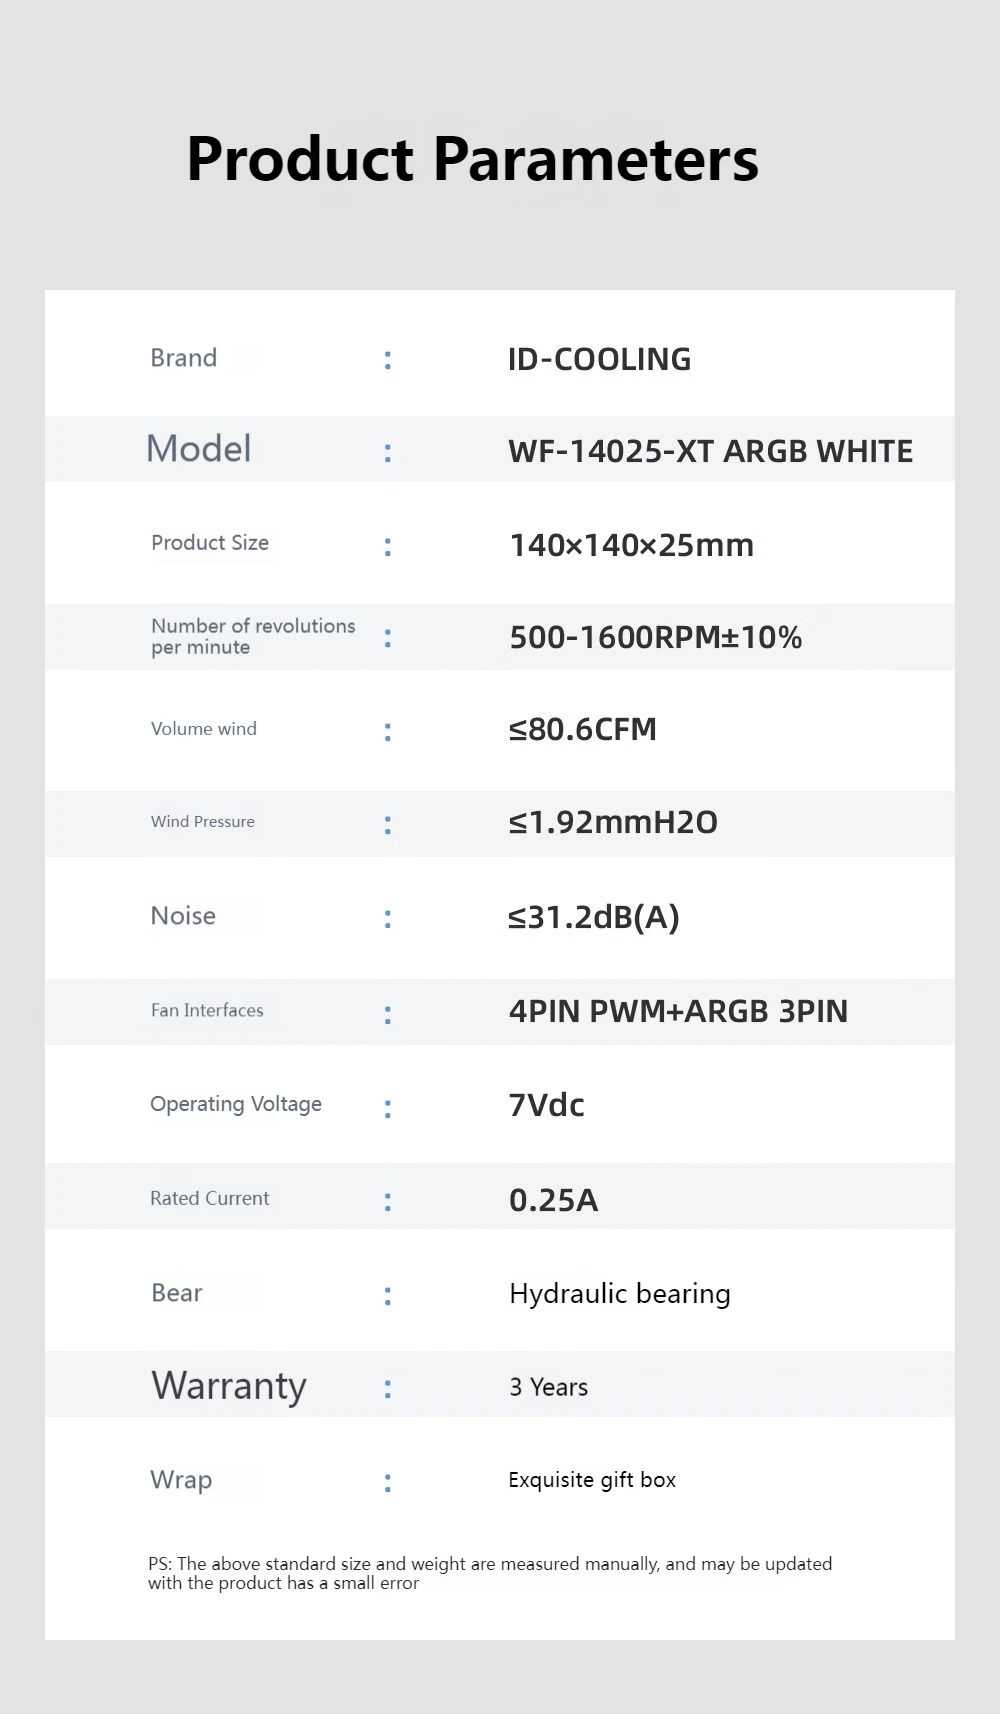Select the 500-1600RPM±10% value
Screen dimensions: 1000x1714
[x=655, y=637]
